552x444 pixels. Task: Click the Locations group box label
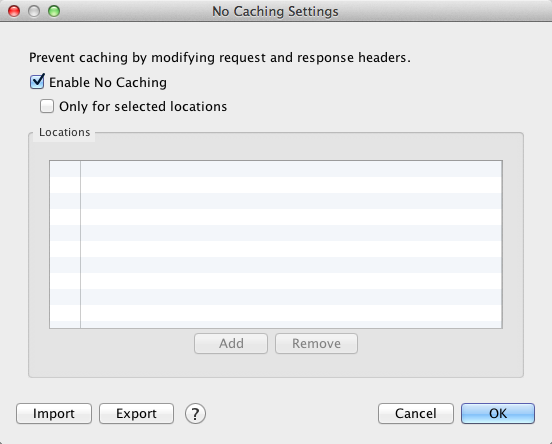point(64,132)
